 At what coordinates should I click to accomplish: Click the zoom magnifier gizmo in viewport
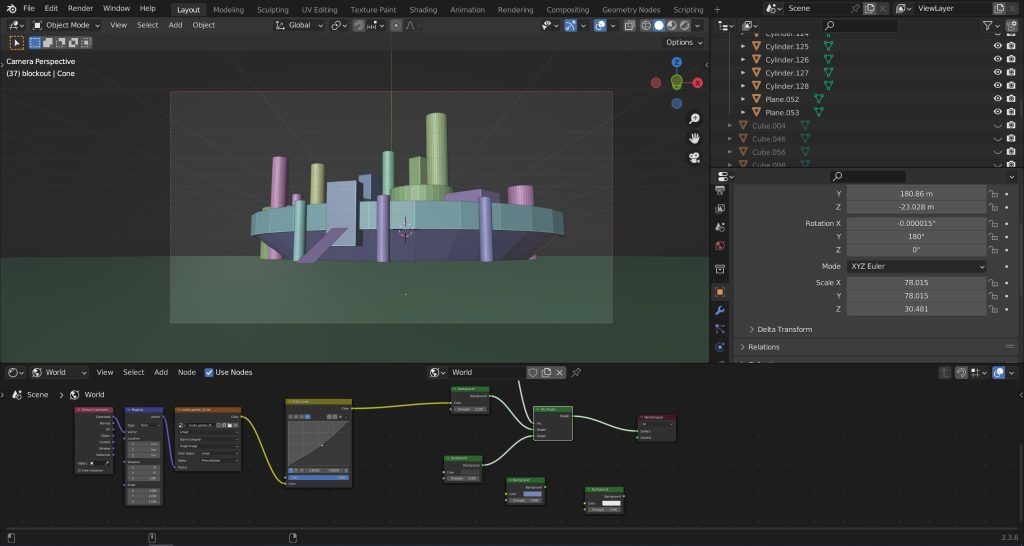click(694, 118)
